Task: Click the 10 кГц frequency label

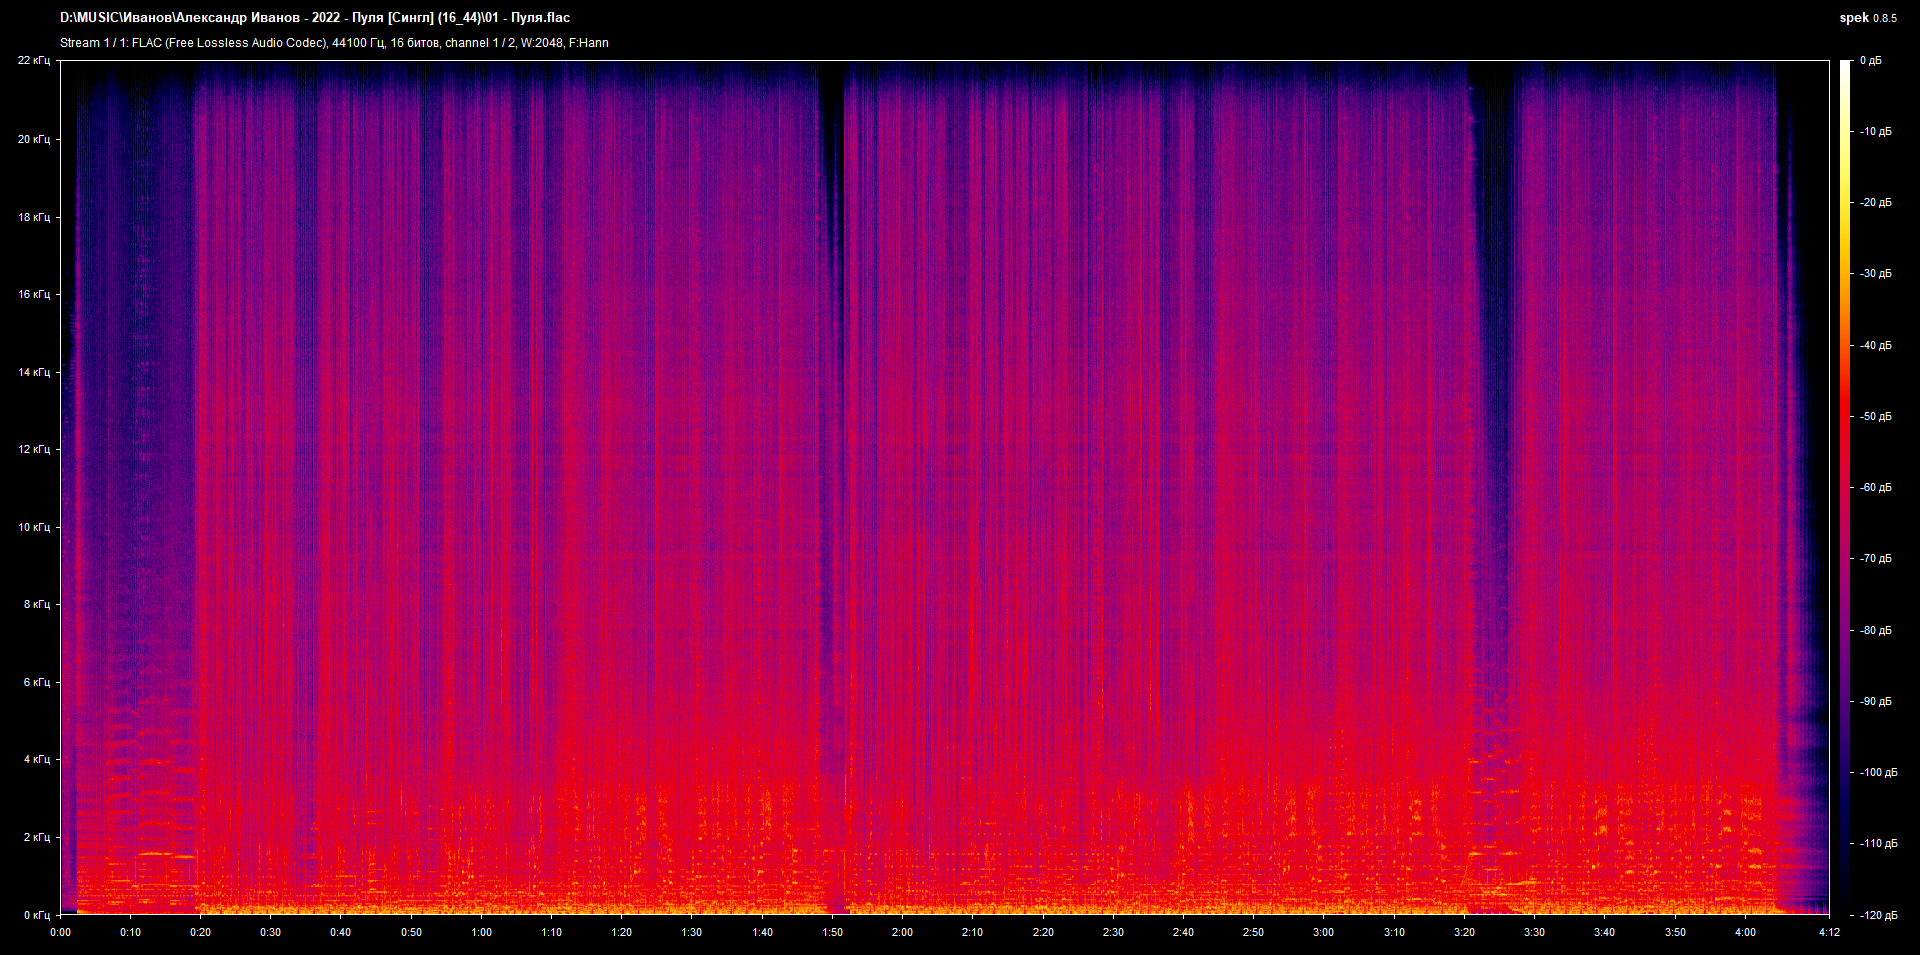Action: click(x=34, y=527)
